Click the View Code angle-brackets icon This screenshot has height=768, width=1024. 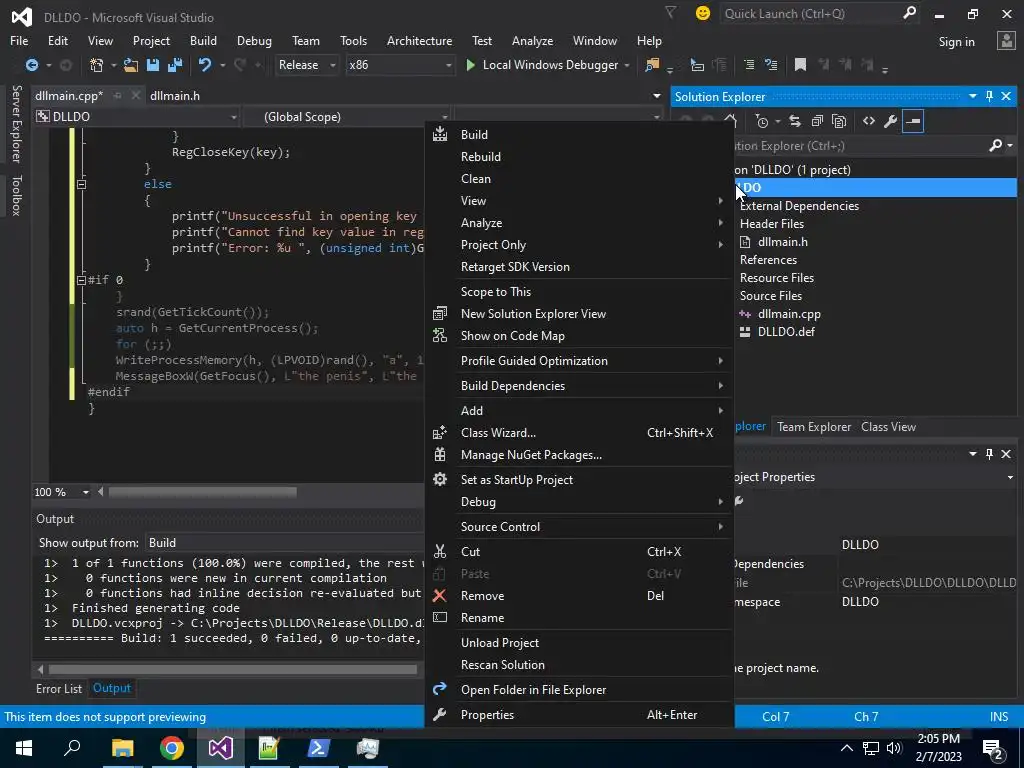pos(869,121)
